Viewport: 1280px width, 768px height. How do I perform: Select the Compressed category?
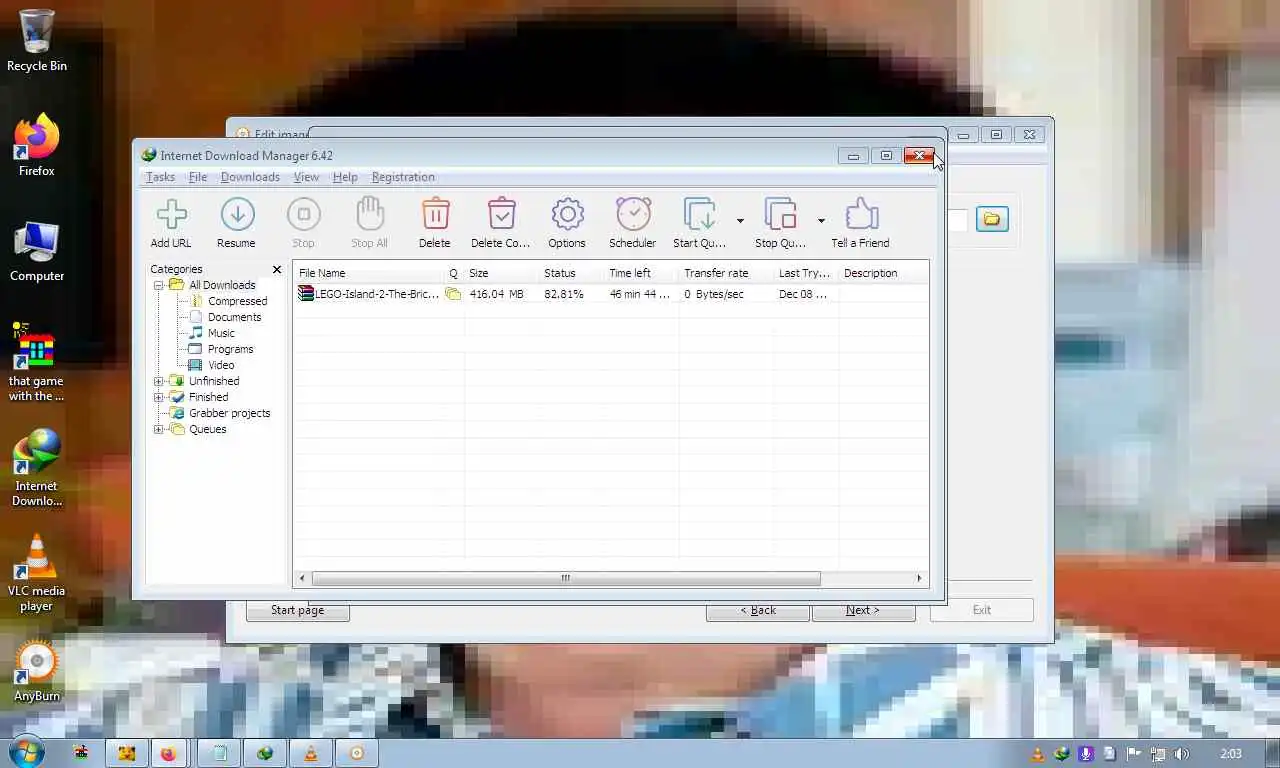pyautogui.click(x=237, y=301)
